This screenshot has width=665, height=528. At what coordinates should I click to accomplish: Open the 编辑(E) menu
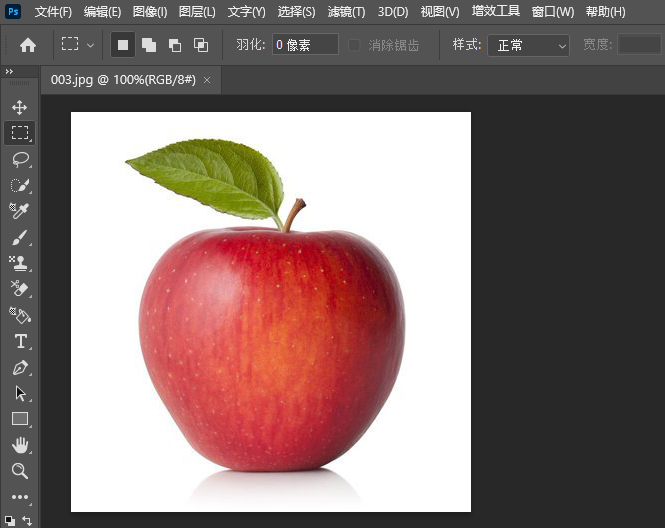pyautogui.click(x=102, y=11)
